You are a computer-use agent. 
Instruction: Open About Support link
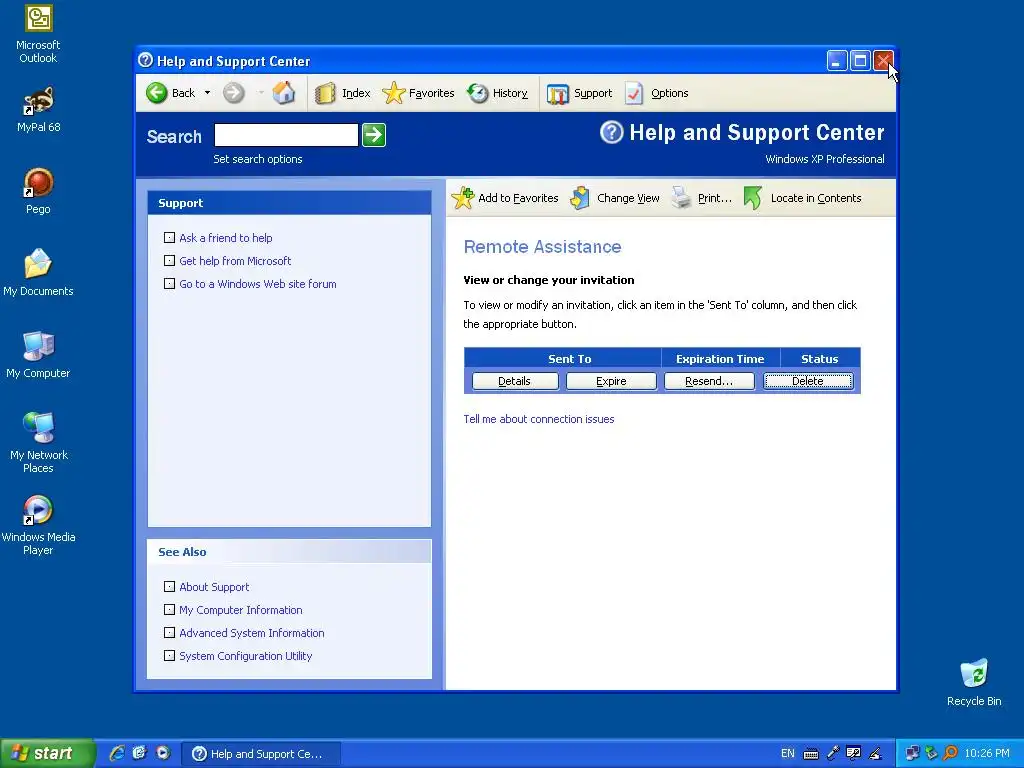click(214, 586)
